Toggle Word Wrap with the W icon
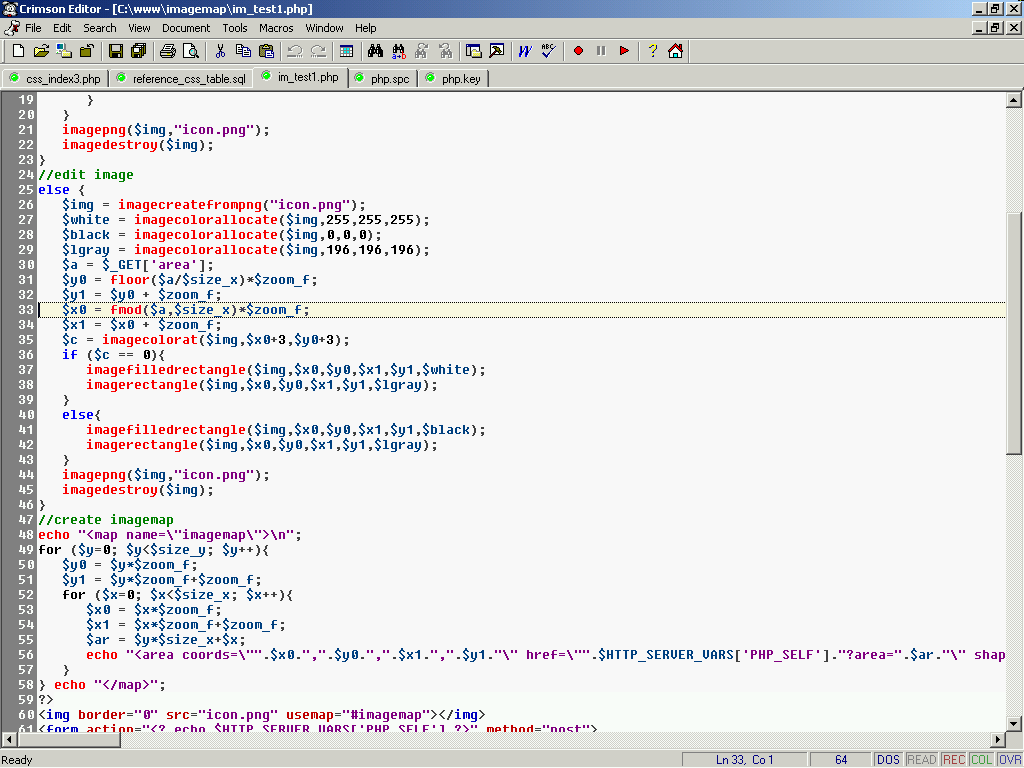This screenshot has width=1024, height=768. tap(524, 51)
